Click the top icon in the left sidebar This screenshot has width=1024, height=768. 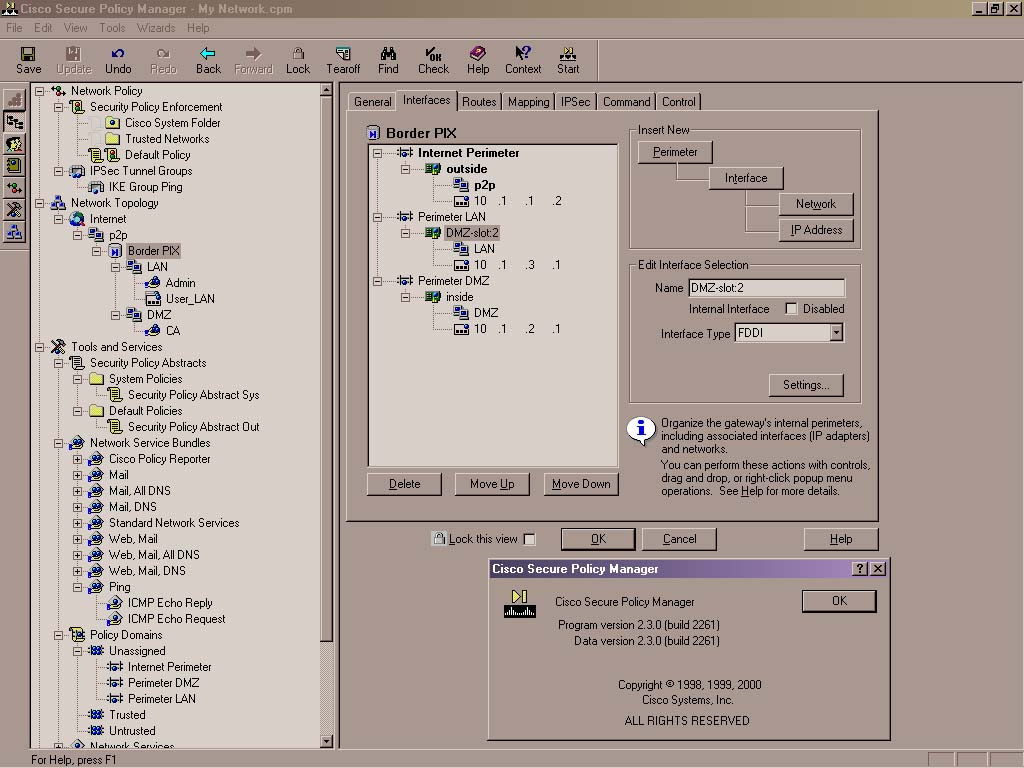[x=14, y=100]
